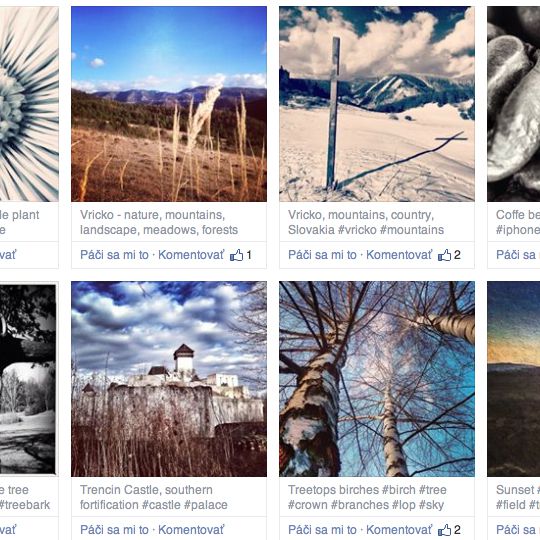This screenshot has width=540, height=540.
Task: Comment on the Vricko Slovakia snow photo
Action: coord(399,255)
